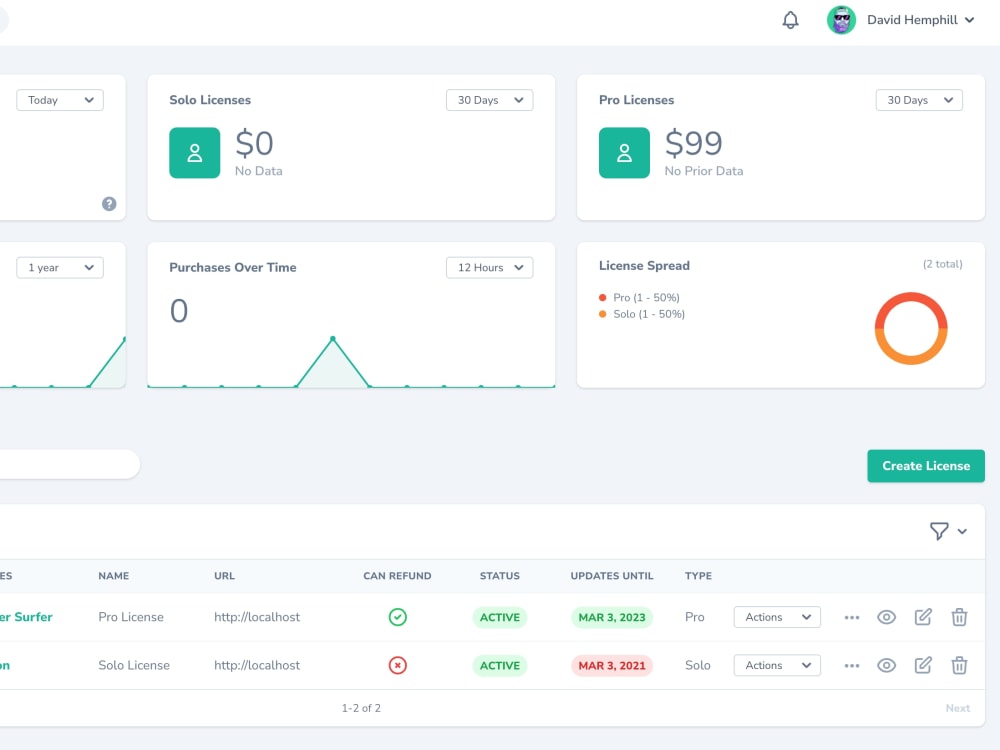Viewport: 1000px width, 750px height.
Task: Open the Actions dropdown for Pro License
Action: click(777, 617)
